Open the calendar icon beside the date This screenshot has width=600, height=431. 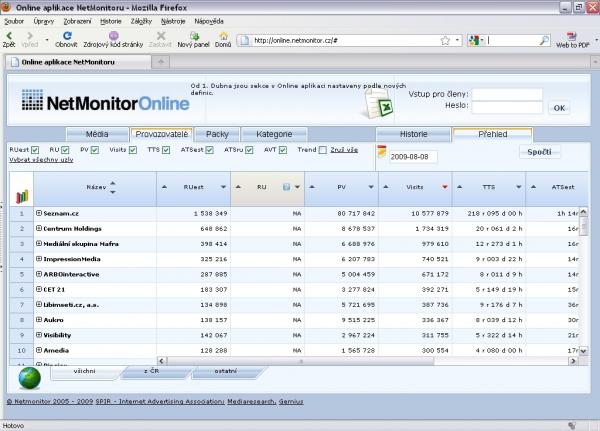tap(382, 152)
